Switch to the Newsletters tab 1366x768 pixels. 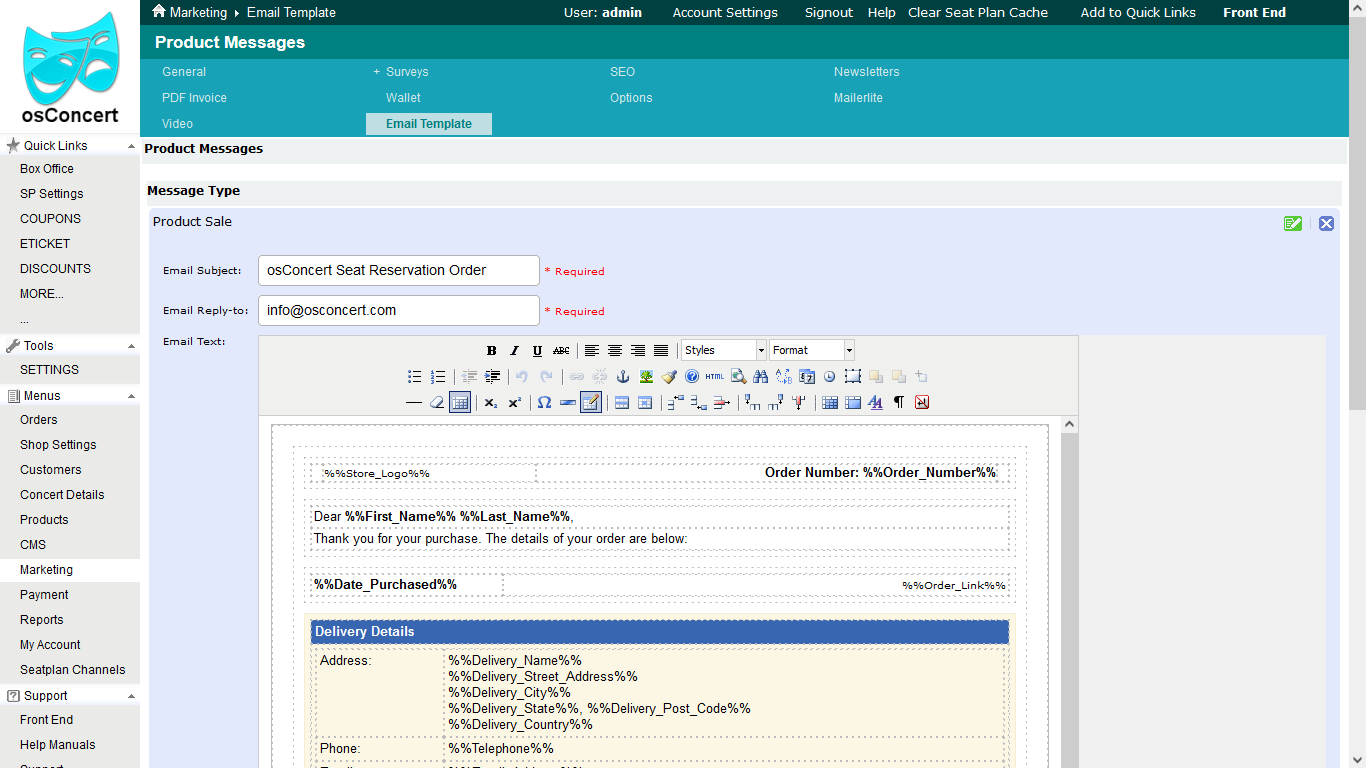866,72
